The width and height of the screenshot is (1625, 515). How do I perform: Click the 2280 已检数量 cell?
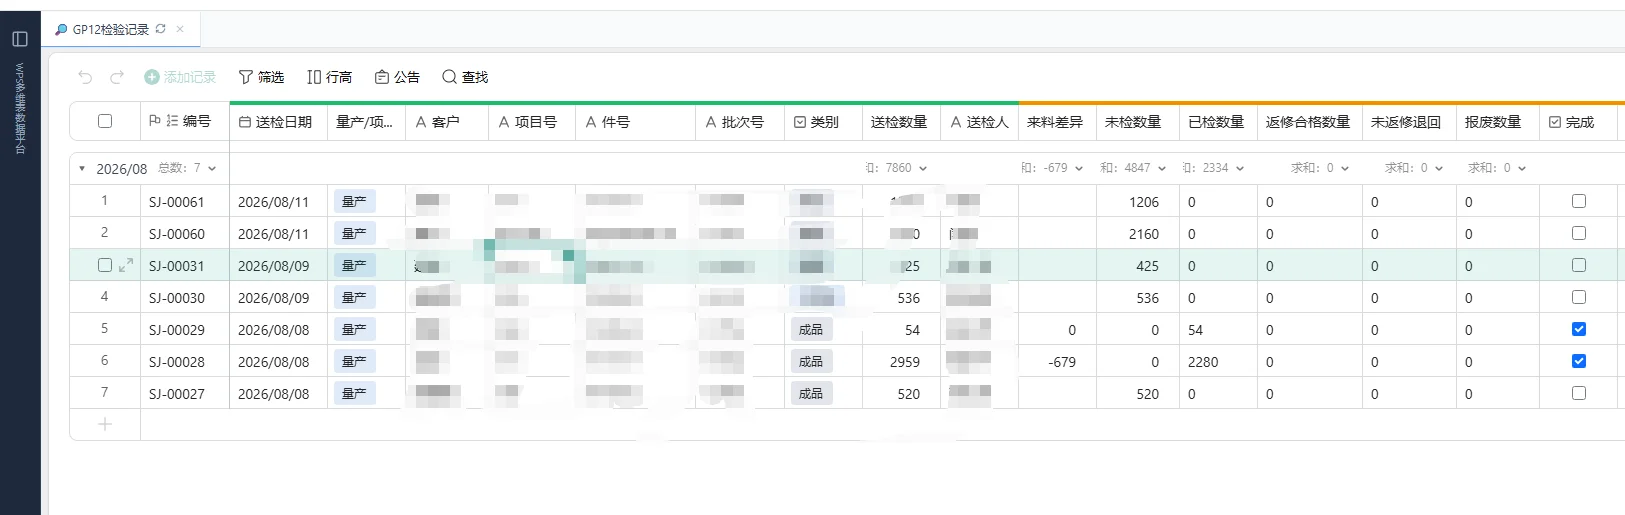tap(1218, 361)
